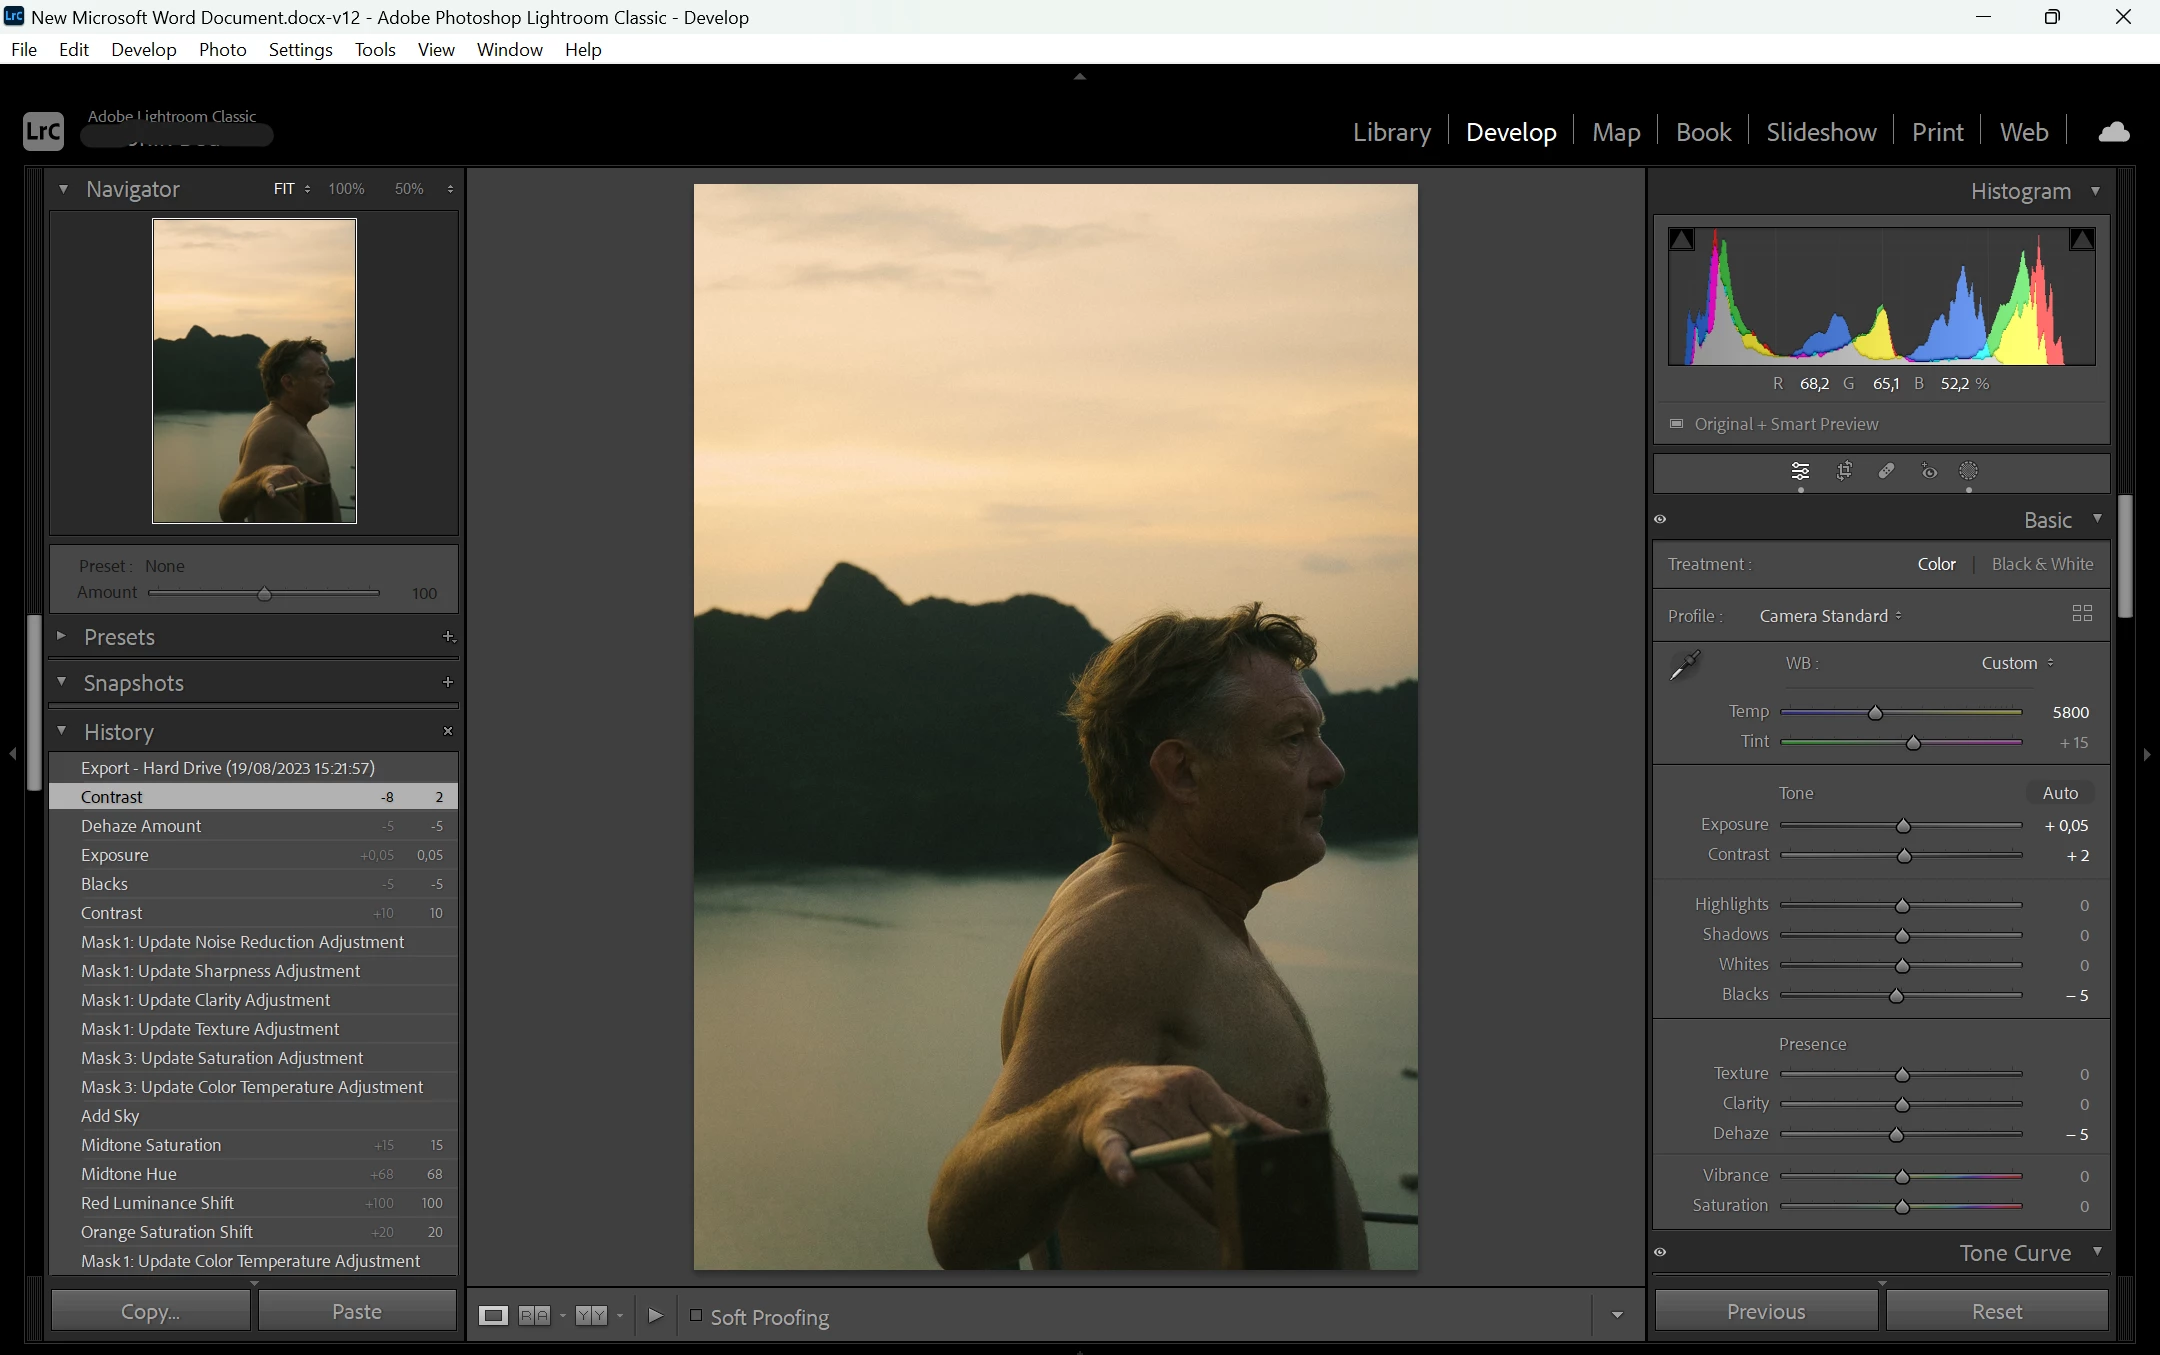
Task: Toggle the Basic panel eye switch
Action: tap(1660, 519)
